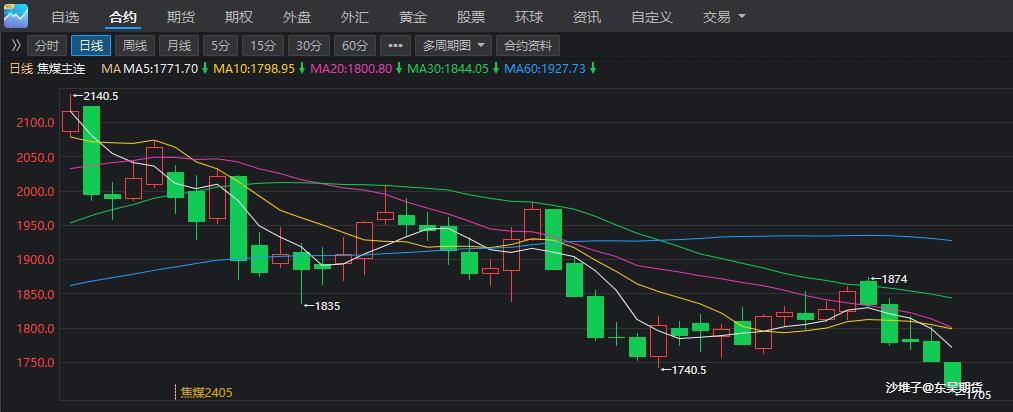Click the MA5:1771.70 indicator value
Screen dimensions: 1013x412
pos(161,68)
